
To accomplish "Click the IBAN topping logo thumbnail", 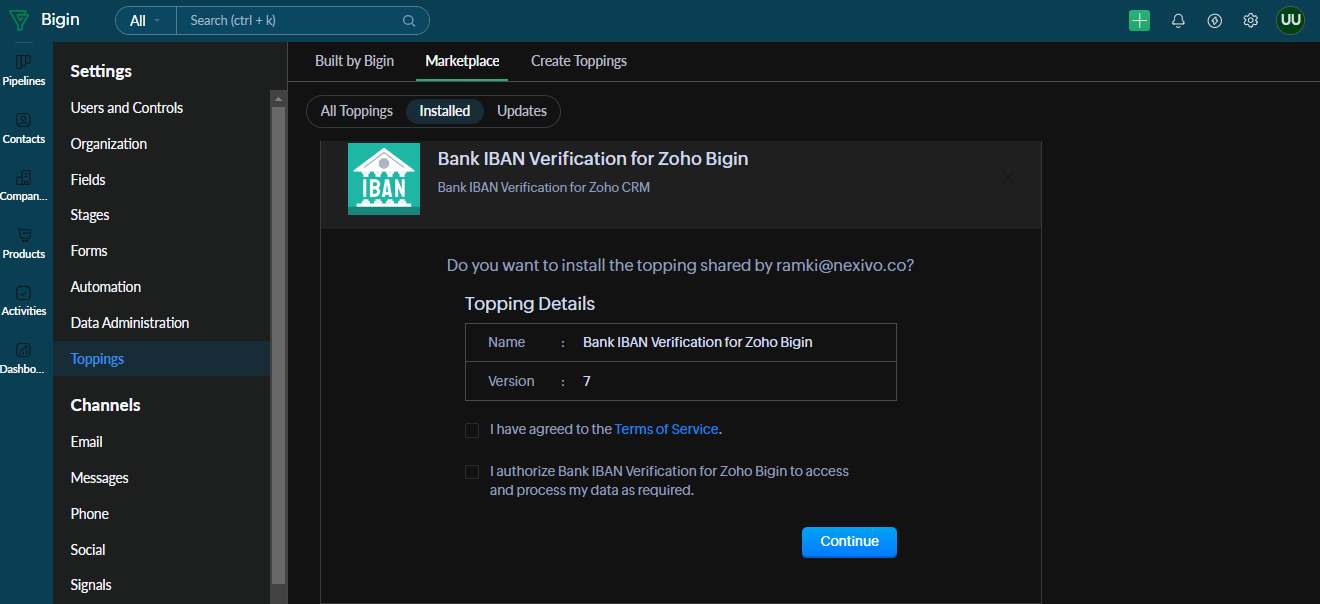I will 384,179.
